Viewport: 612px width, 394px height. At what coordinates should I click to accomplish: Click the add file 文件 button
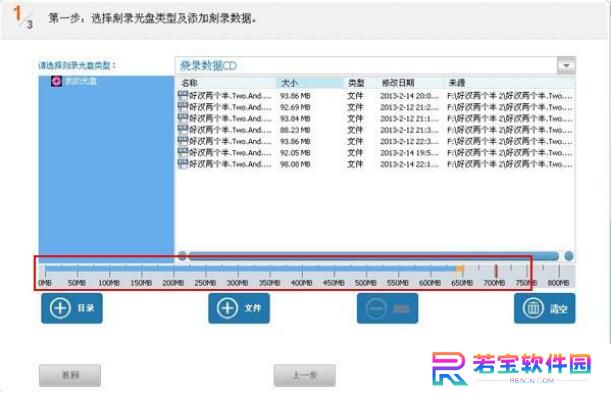(239, 308)
